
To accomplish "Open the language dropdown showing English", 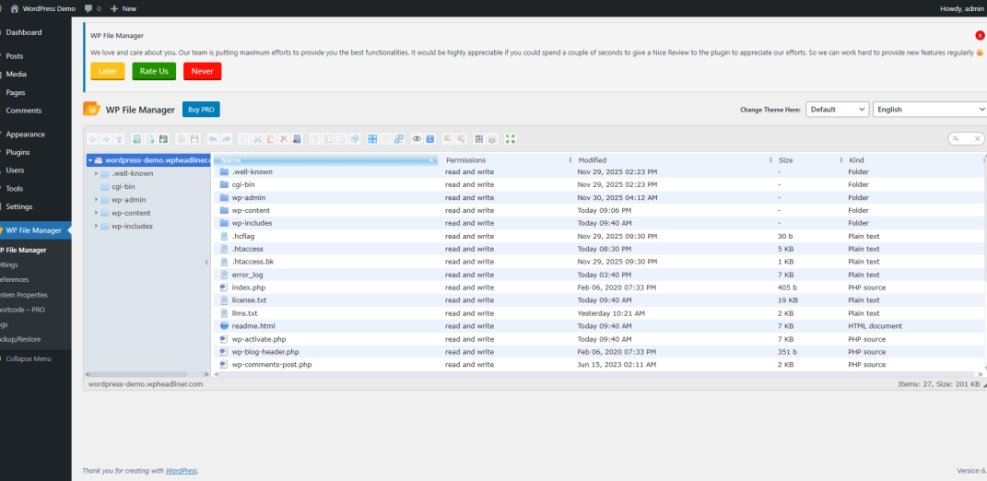I will click(930, 109).
